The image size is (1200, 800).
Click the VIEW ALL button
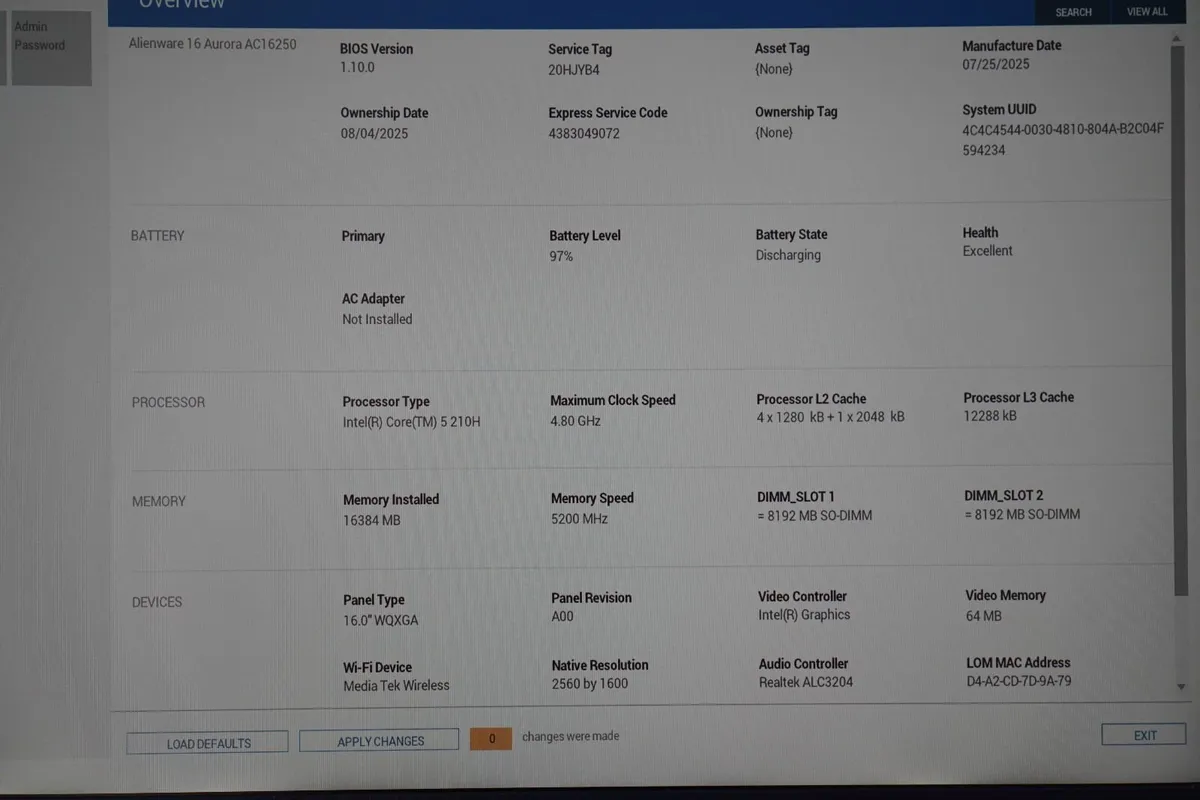(1147, 12)
